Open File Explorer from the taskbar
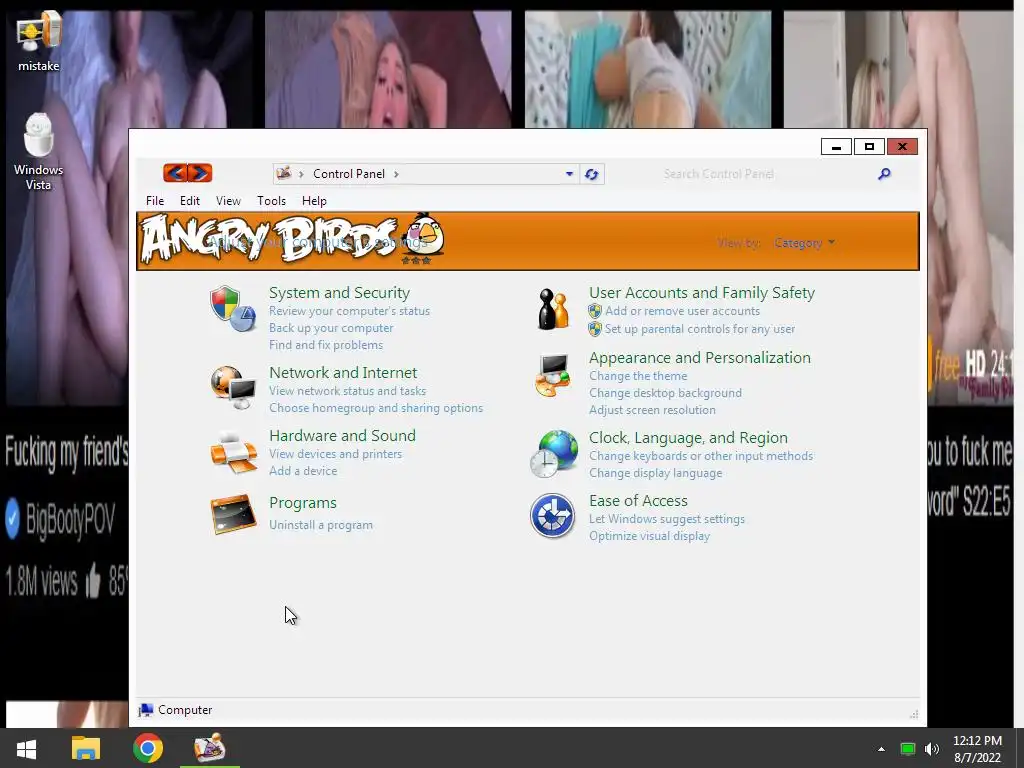Image resolution: width=1024 pixels, height=768 pixels. [x=86, y=748]
